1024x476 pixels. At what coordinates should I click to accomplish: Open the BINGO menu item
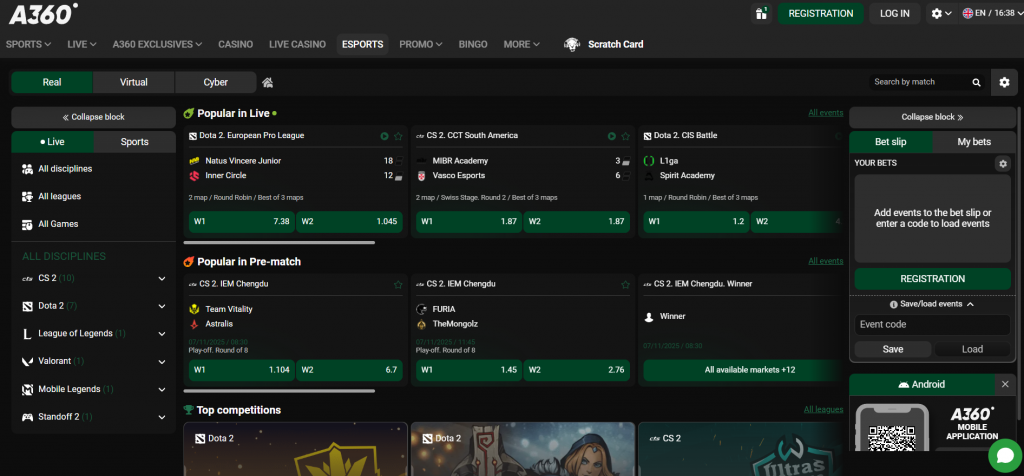coord(473,44)
